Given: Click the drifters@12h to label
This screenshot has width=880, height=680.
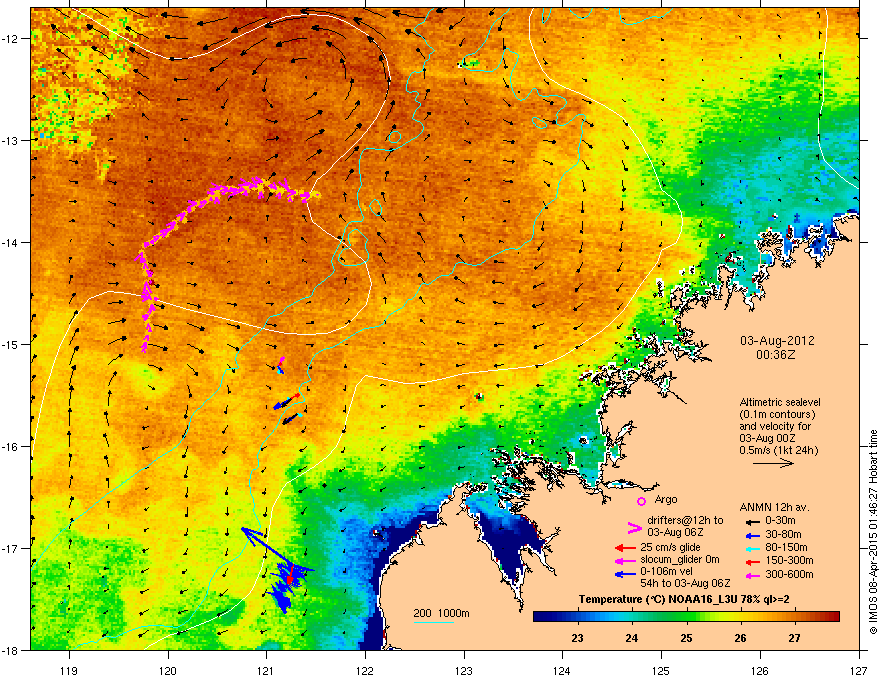Looking at the screenshot, I should pyautogui.click(x=685, y=521).
